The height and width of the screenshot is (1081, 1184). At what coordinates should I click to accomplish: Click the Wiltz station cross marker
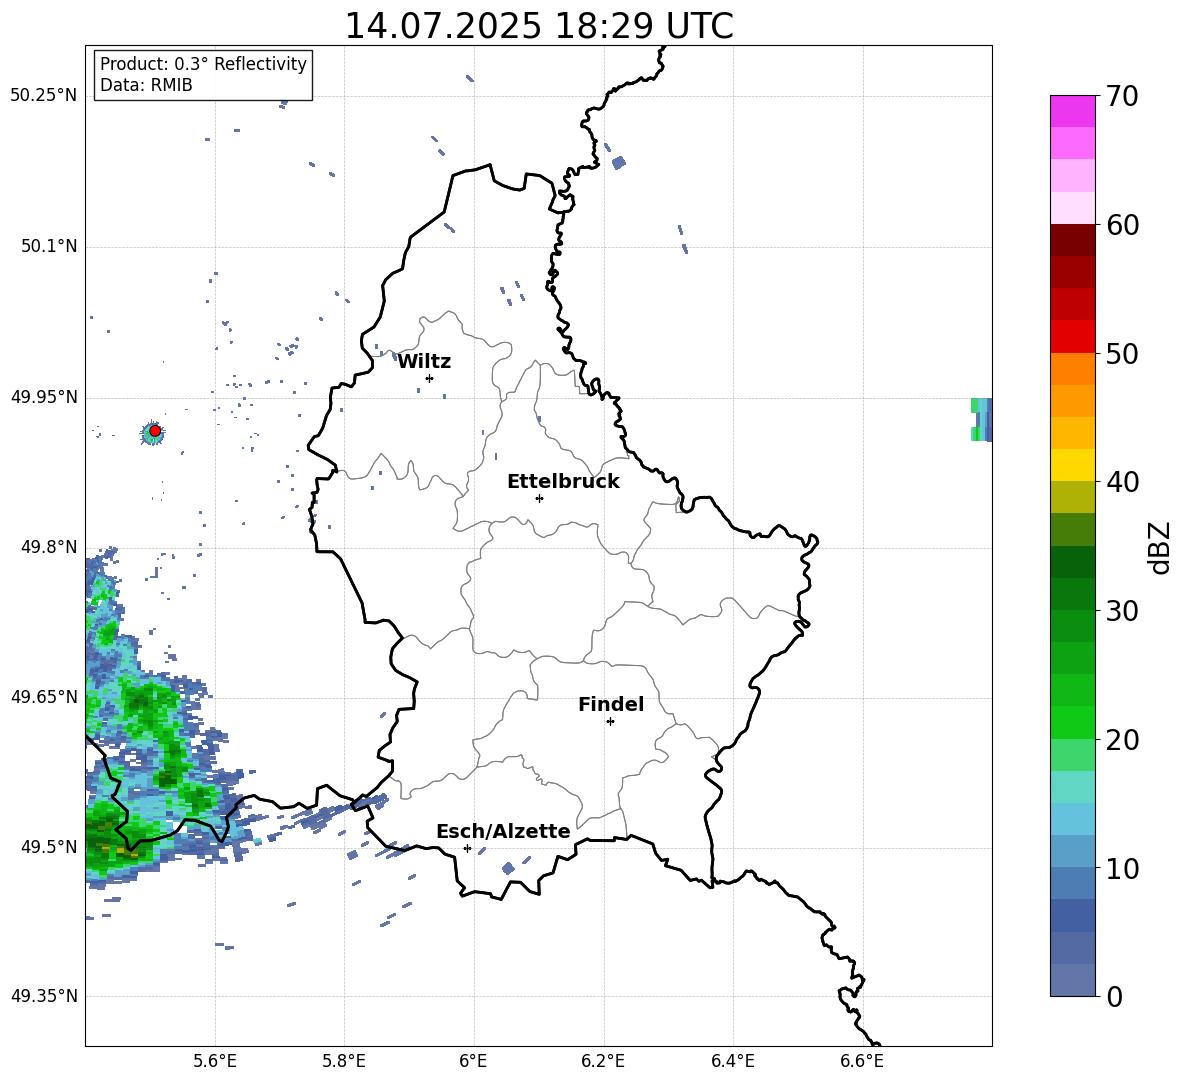[430, 378]
